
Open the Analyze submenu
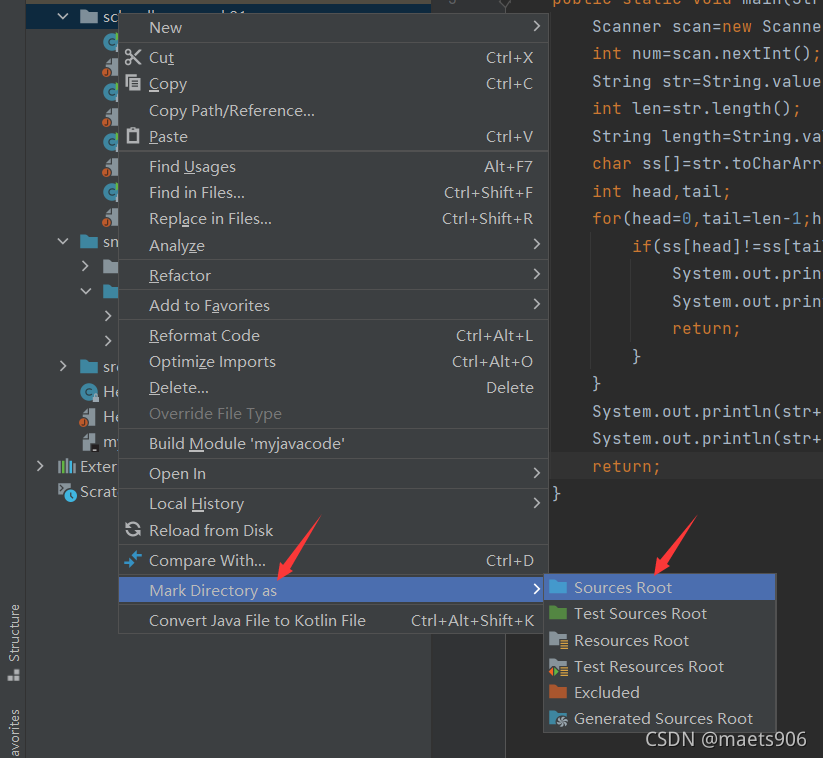[333, 245]
